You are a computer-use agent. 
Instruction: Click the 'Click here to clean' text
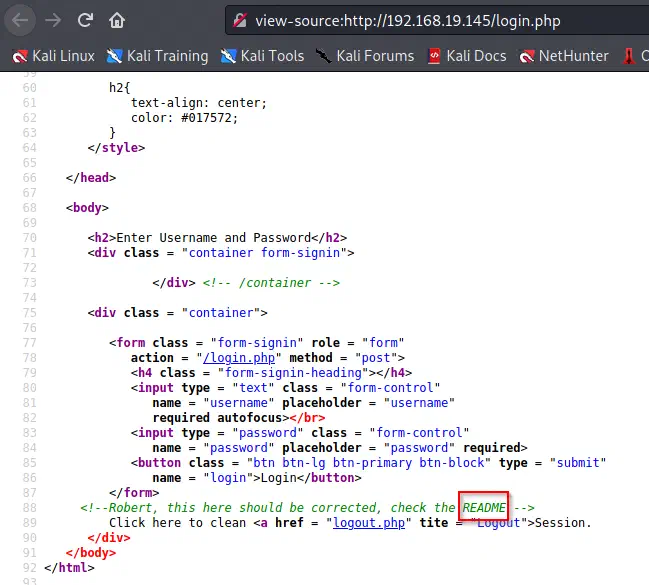[x=177, y=522]
